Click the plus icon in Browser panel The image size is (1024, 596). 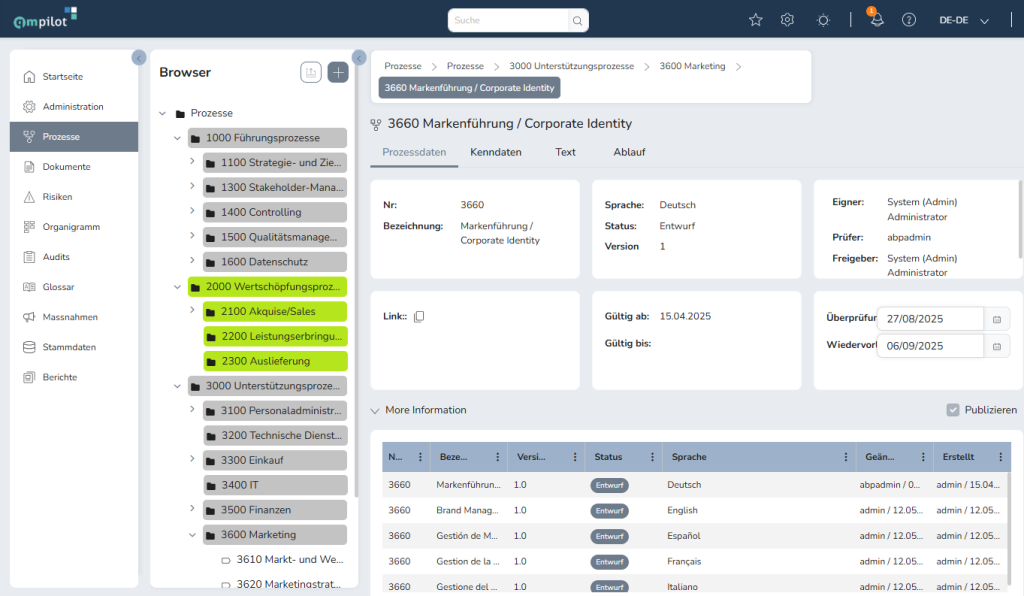tap(338, 72)
